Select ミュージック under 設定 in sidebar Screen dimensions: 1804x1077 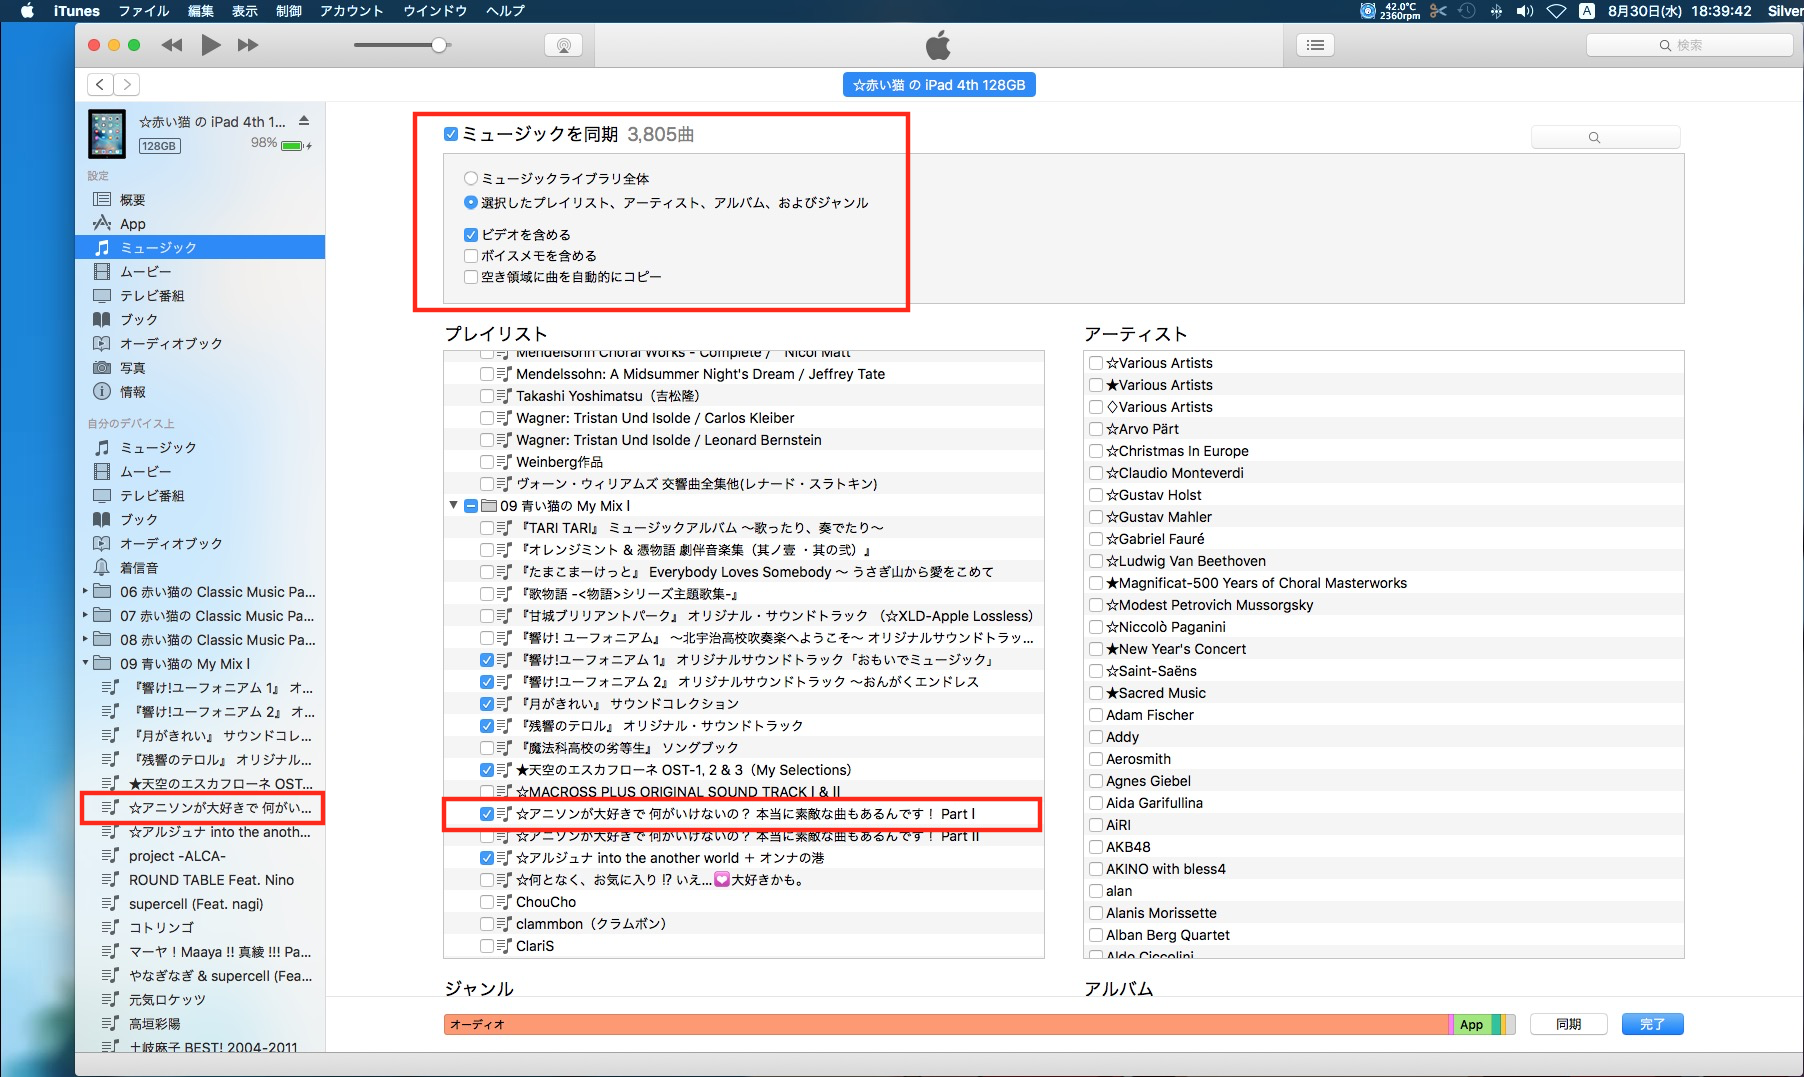(200, 247)
